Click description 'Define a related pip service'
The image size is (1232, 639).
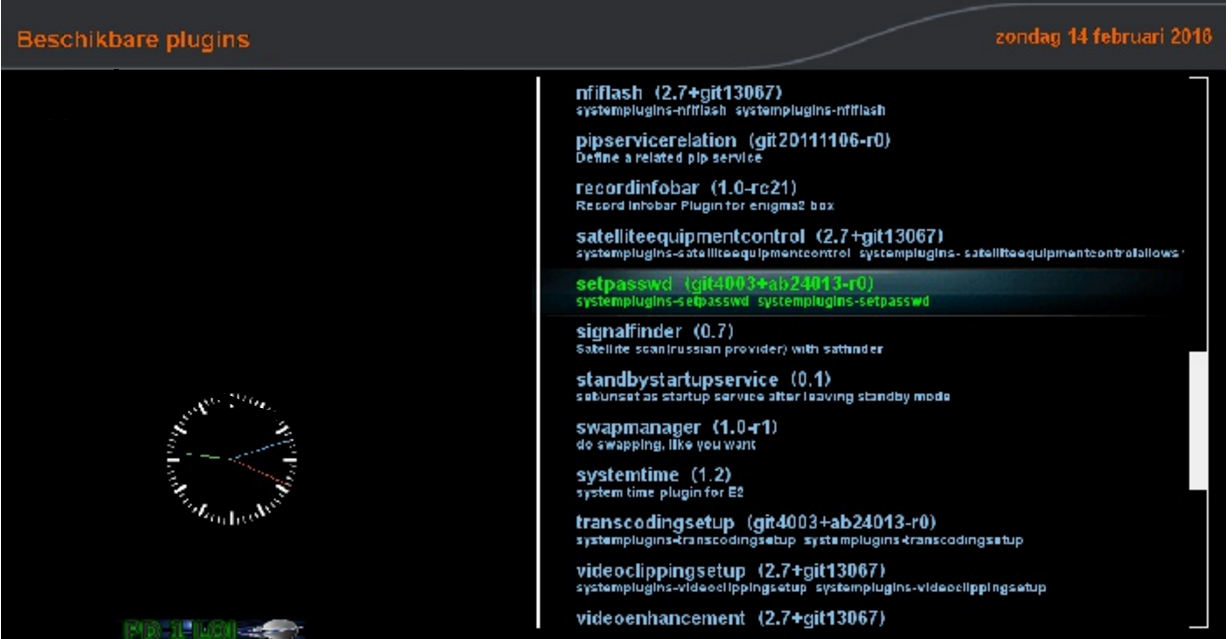669,158
